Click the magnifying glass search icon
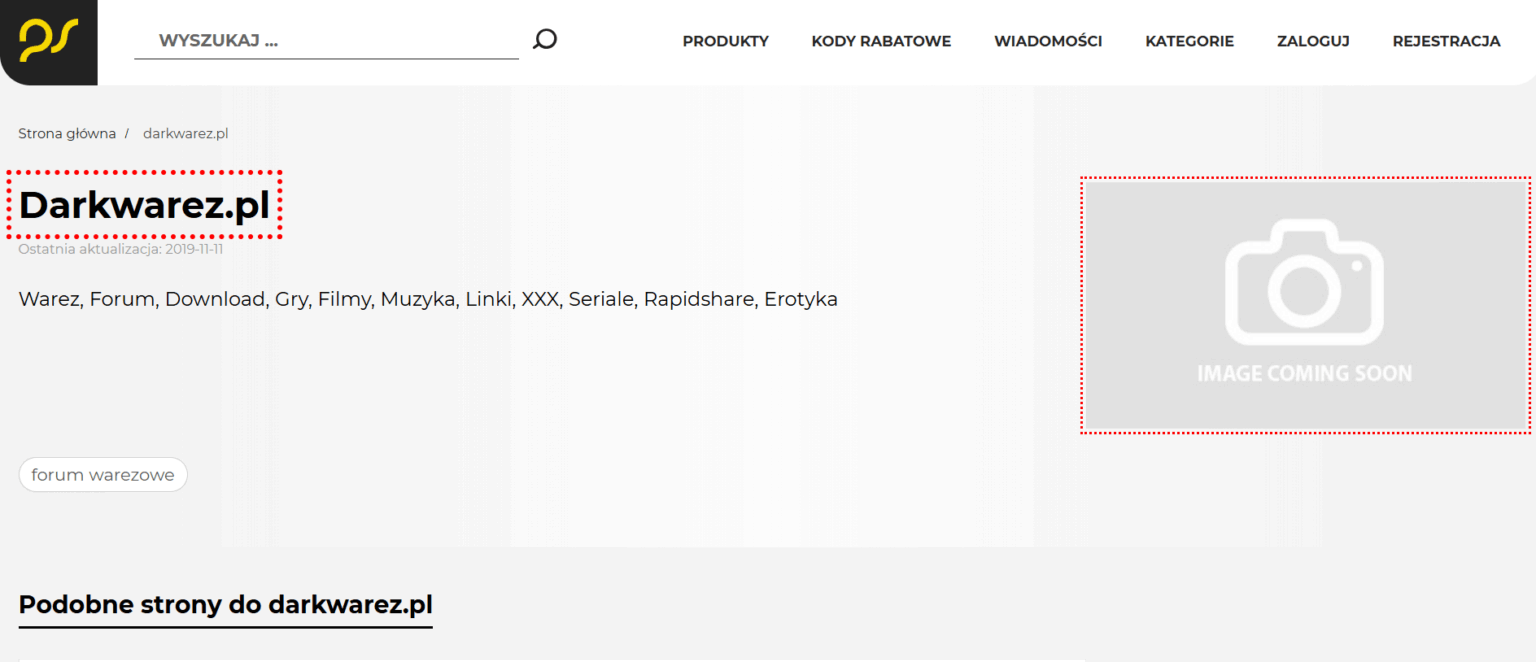 tap(544, 40)
